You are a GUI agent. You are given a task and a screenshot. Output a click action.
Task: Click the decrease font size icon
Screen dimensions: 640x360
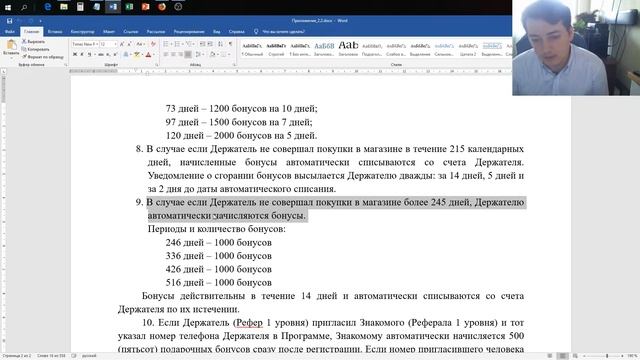tap(129, 44)
